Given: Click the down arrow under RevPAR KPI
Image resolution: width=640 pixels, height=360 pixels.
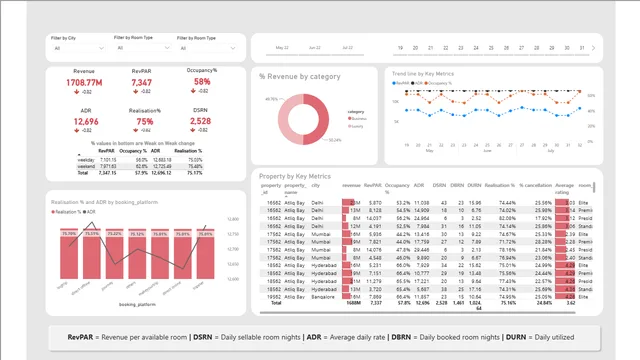Looking at the screenshot, I should point(136,91).
